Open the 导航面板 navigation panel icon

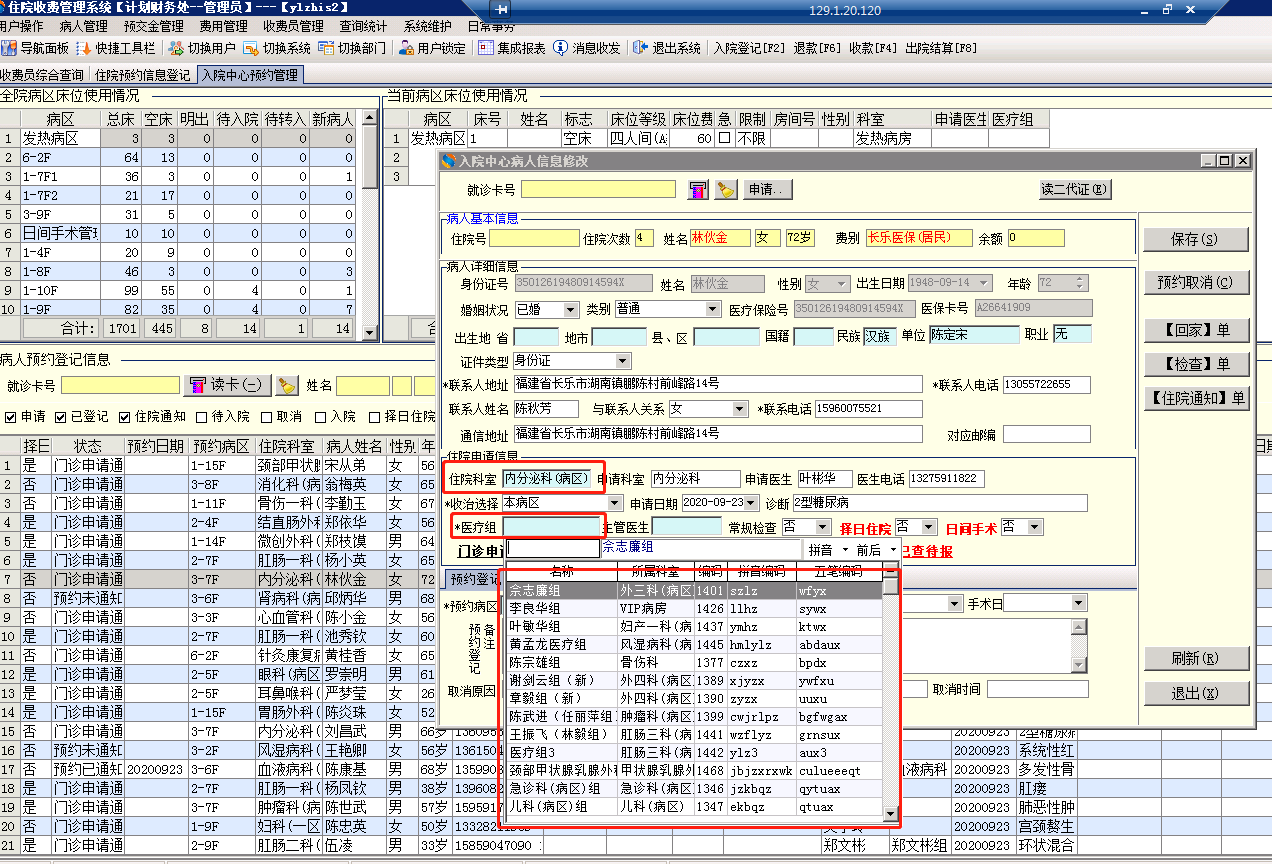[x=10, y=48]
